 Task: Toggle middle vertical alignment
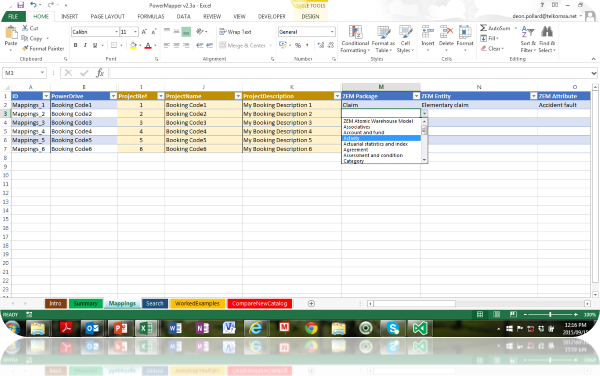tap(176, 31)
